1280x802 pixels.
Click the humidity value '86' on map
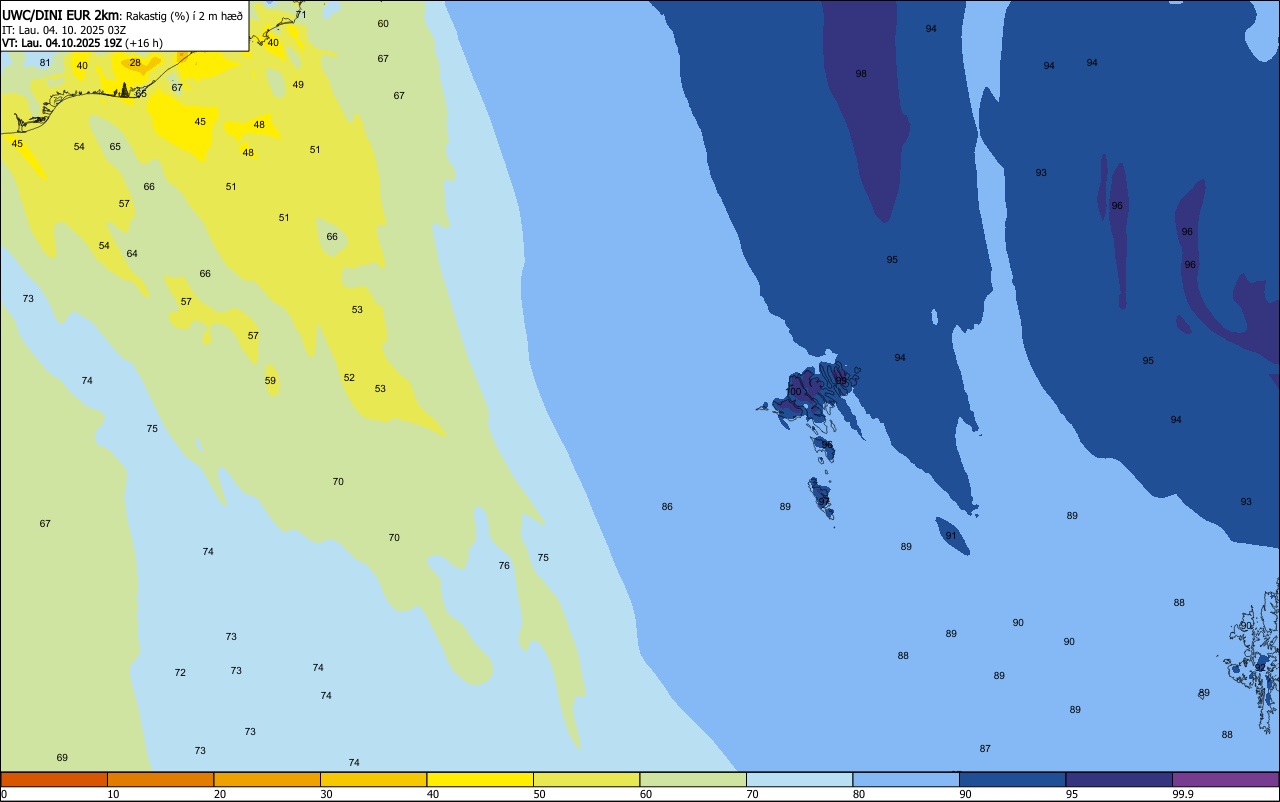click(667, 507)
